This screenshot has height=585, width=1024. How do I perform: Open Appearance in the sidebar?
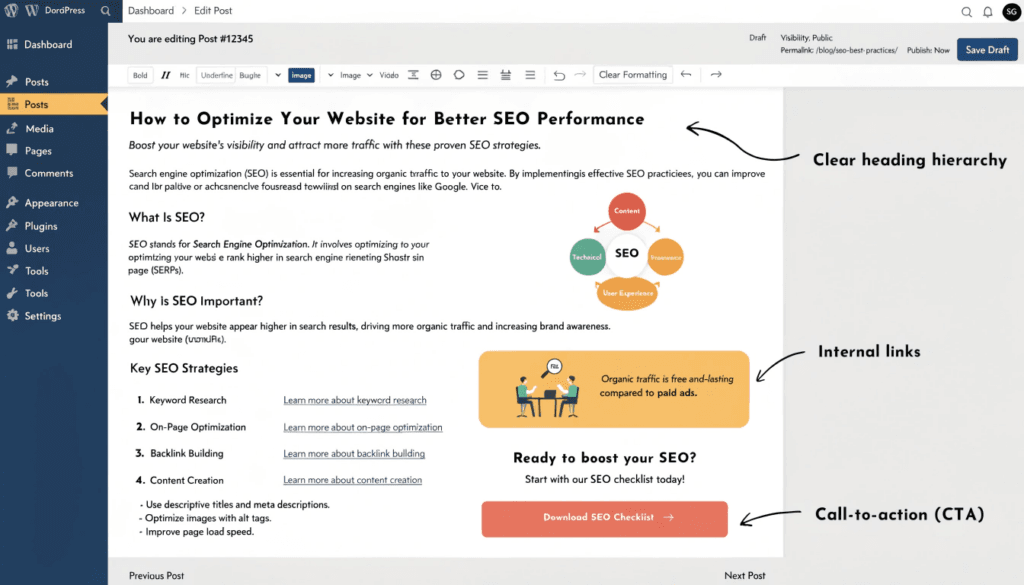click(54, 203)
